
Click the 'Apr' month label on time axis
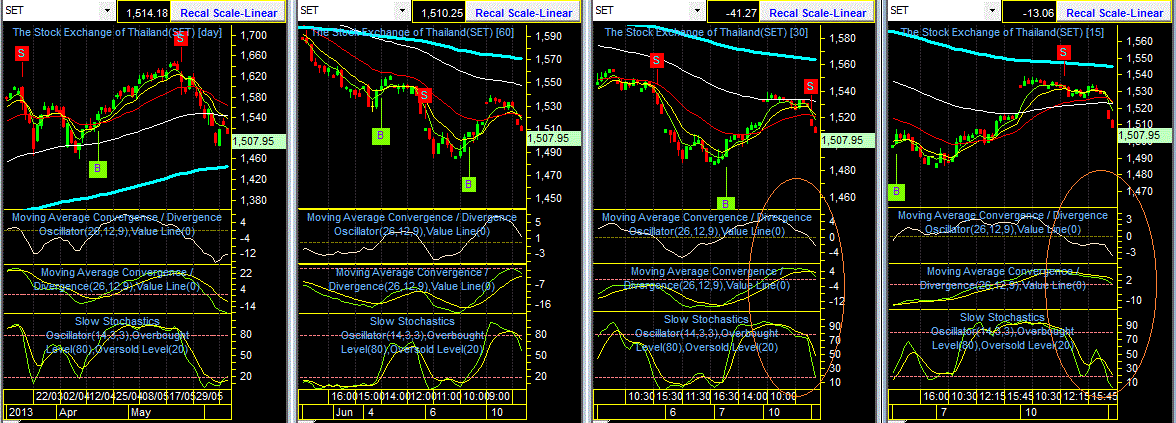[x=68, y=412]
